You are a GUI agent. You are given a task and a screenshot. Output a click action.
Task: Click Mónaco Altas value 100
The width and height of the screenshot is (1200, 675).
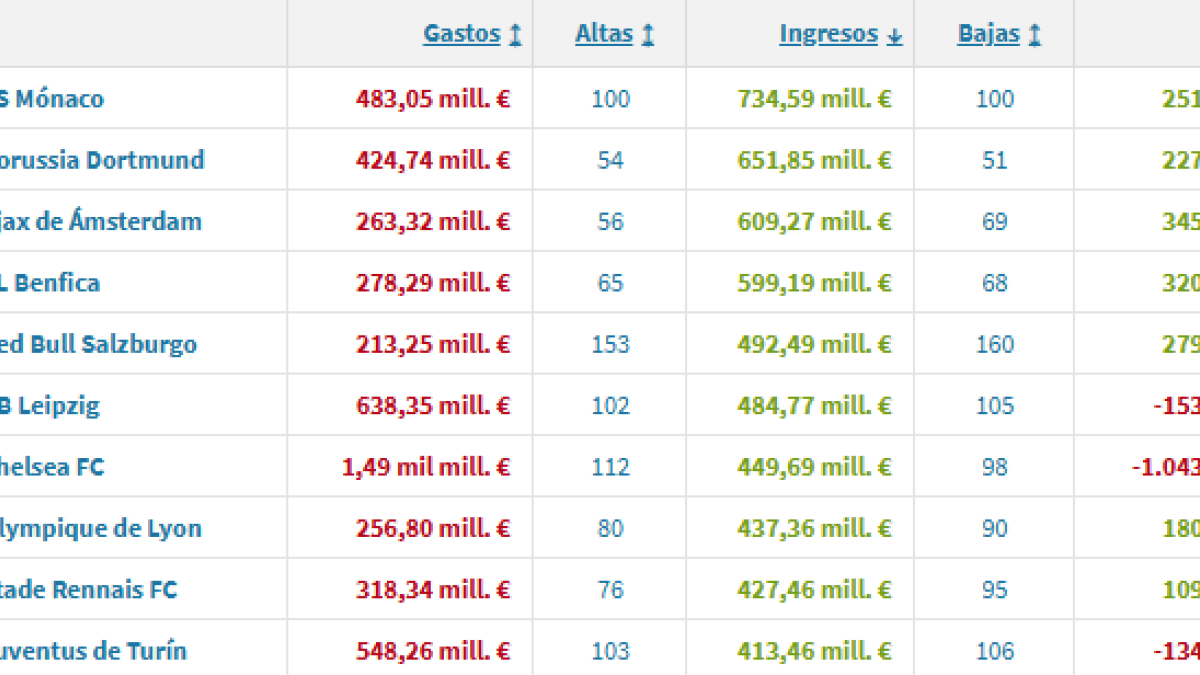click(610, 99)
